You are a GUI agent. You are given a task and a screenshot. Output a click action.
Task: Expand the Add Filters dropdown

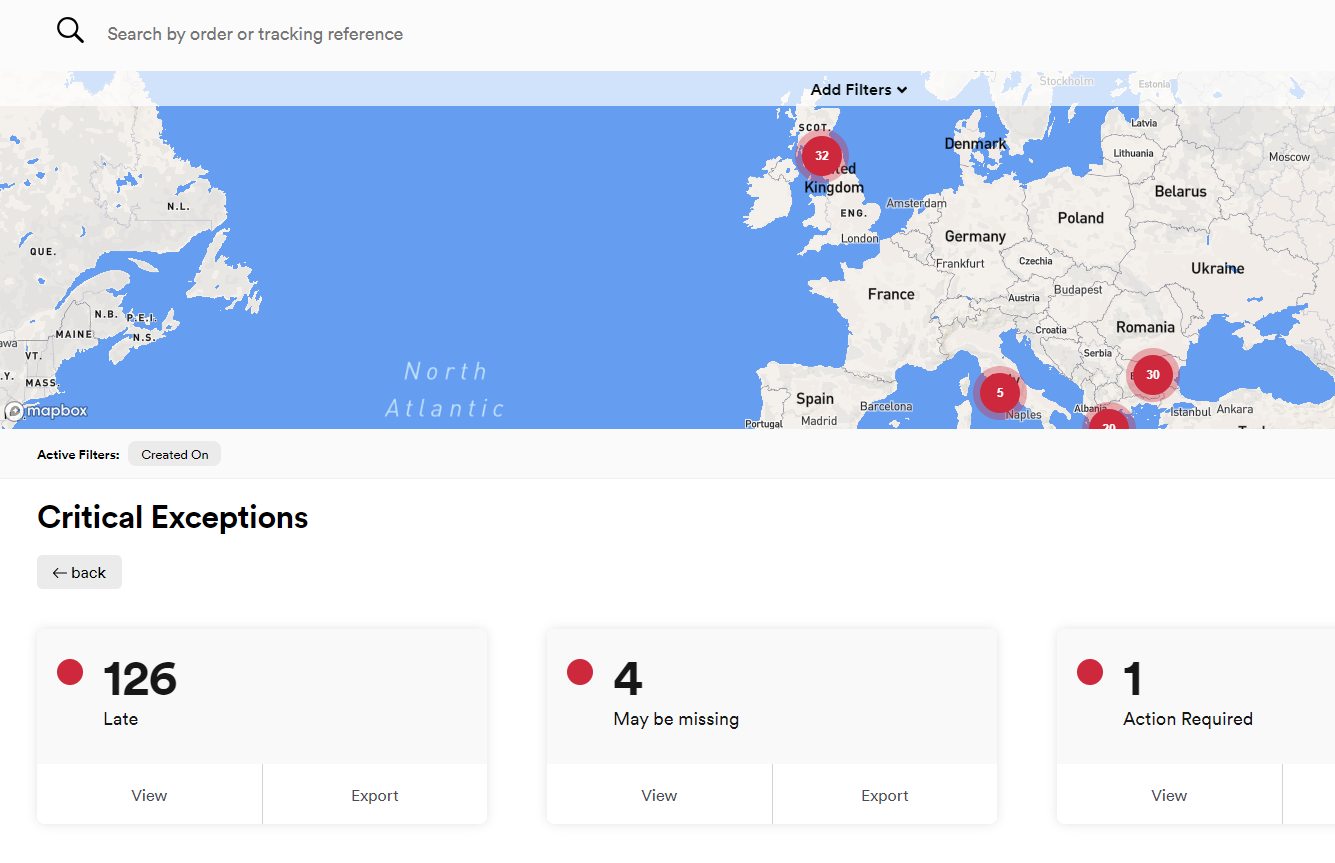pos(858,90)
